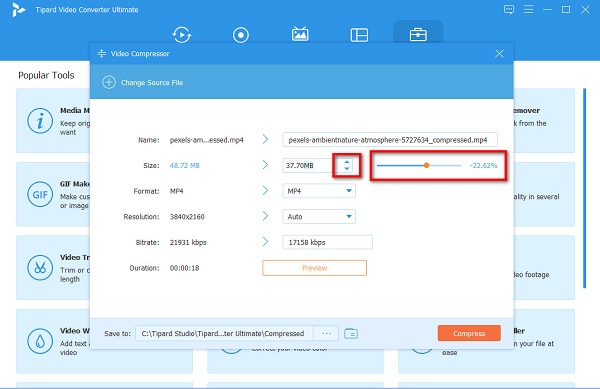Image resolution: width=600 pixels, height=389 pixels.
Task: Click the 17158 kbps bitrate field
Action: coord(328,242)
